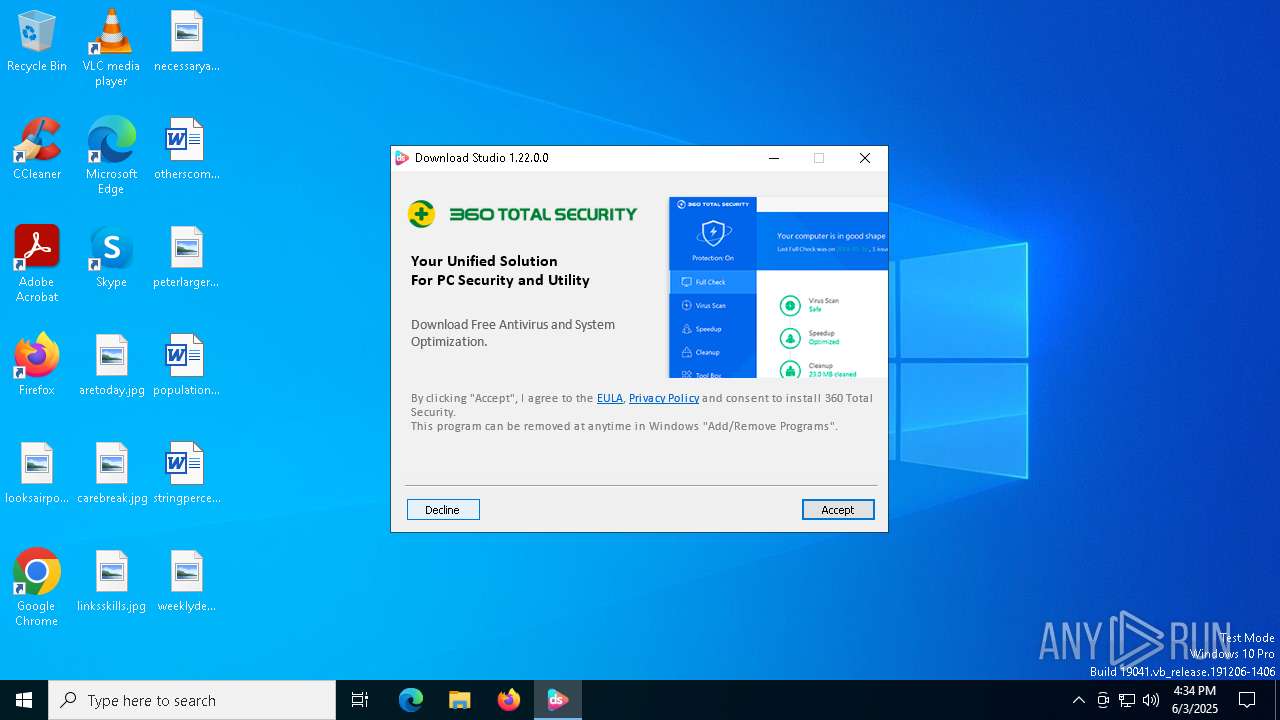Click the Download Studio title bar icon

coord(402,158)
